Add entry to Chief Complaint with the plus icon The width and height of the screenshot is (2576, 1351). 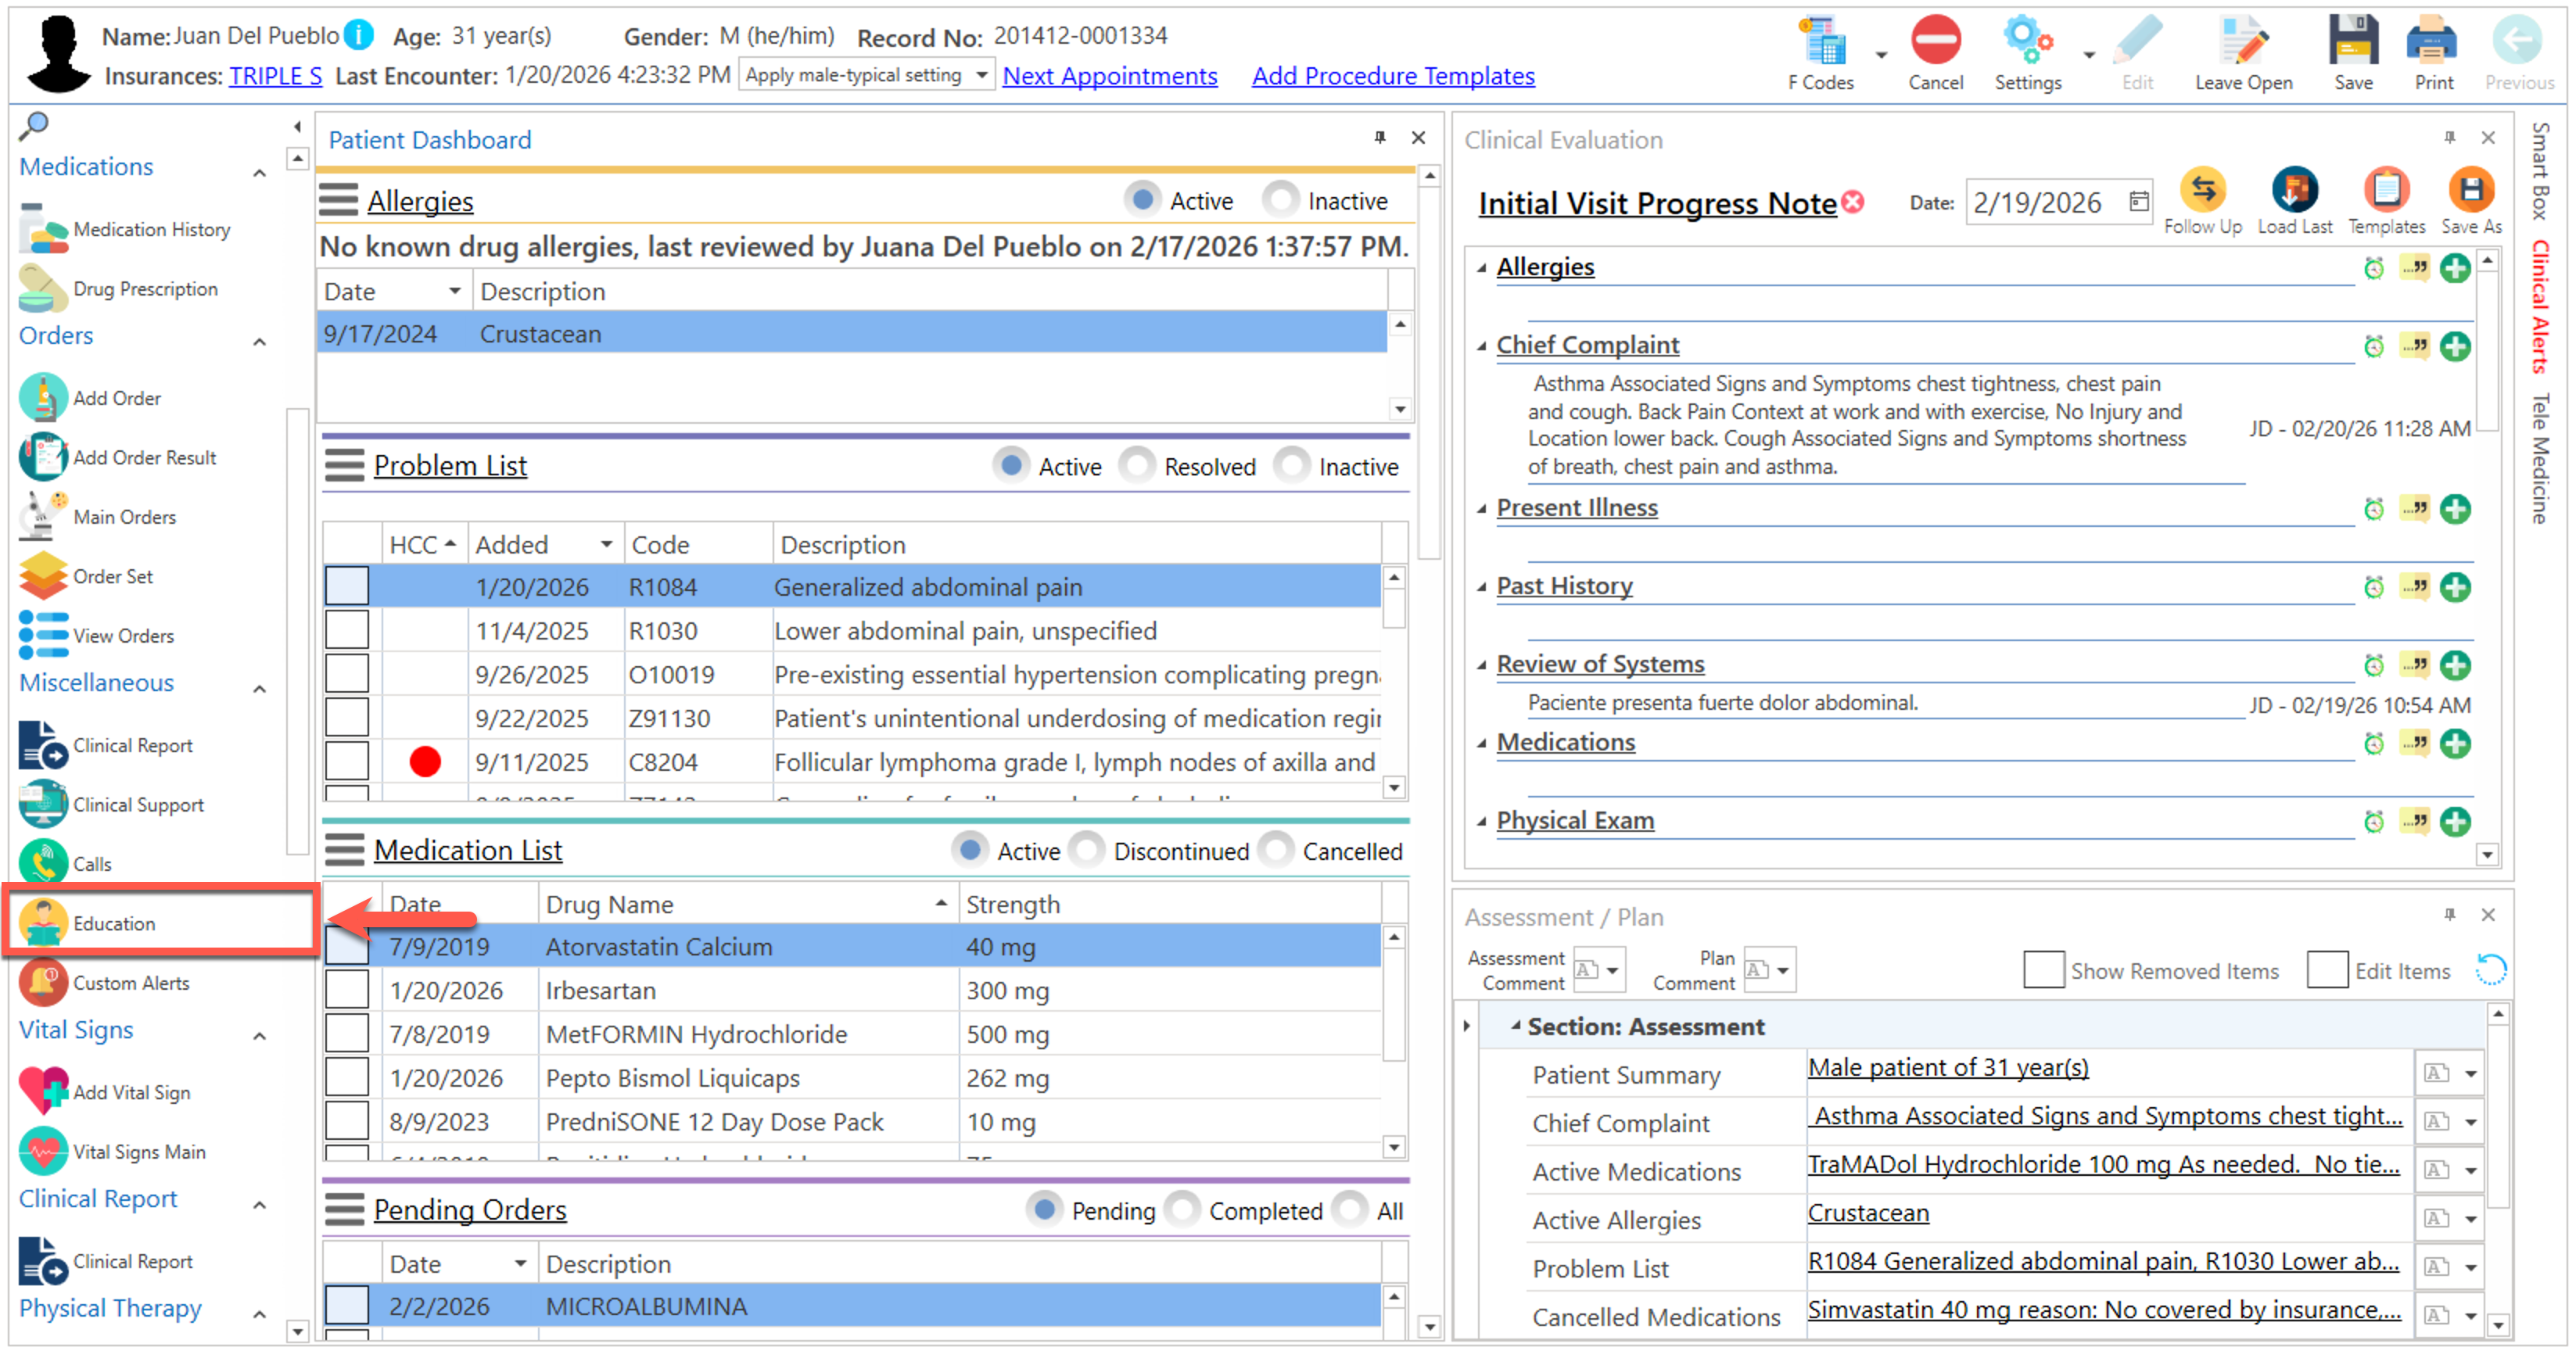point(2455,347)
